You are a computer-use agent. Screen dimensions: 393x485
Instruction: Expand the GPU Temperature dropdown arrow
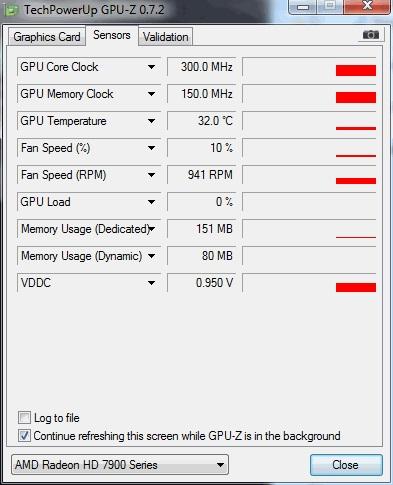(151, 121)
